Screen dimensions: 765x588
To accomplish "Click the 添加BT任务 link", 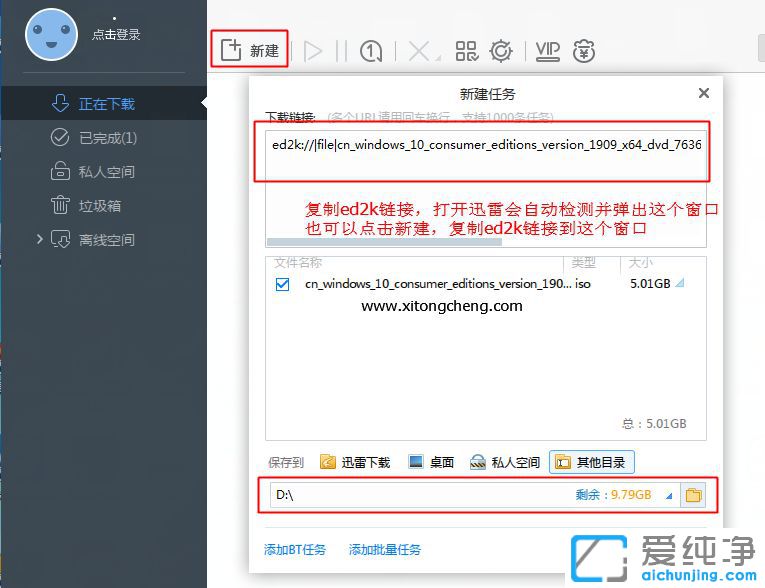I will pos(295,549).
